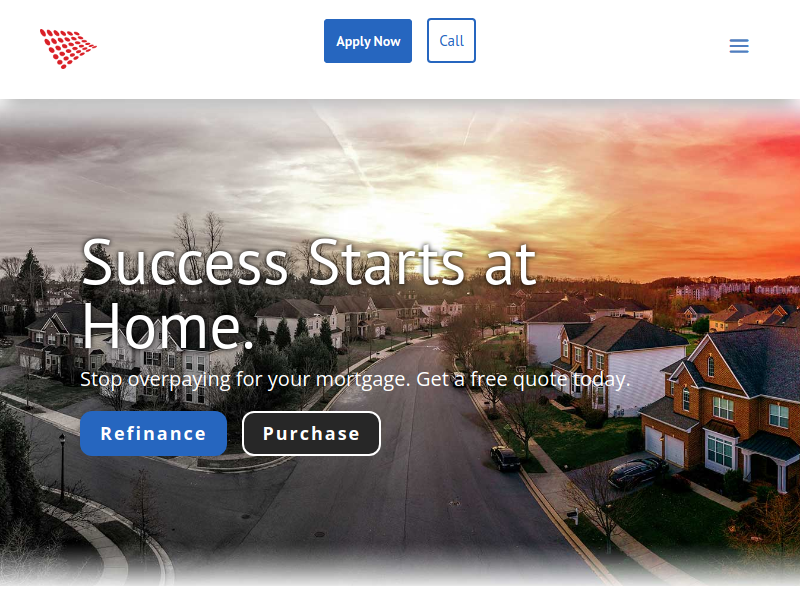Click the black car parked on the street
Image resolution: width=800 pixels, height=600 pixels.
(505, 458)
